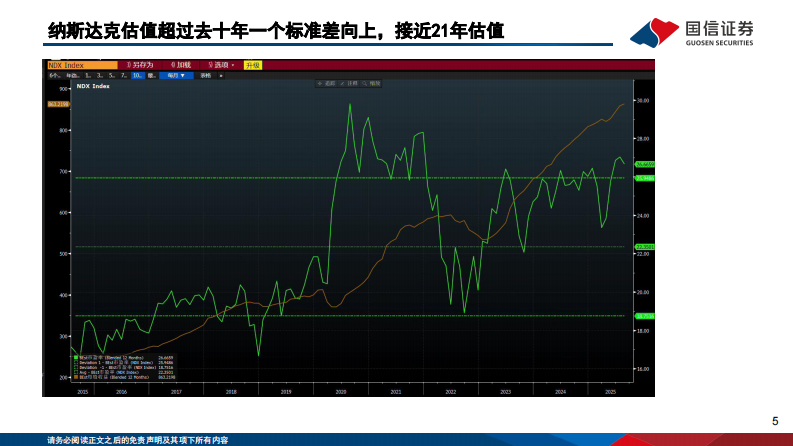
Task: Click the green latest-value tag on right axis
Action: pos(644,163)
